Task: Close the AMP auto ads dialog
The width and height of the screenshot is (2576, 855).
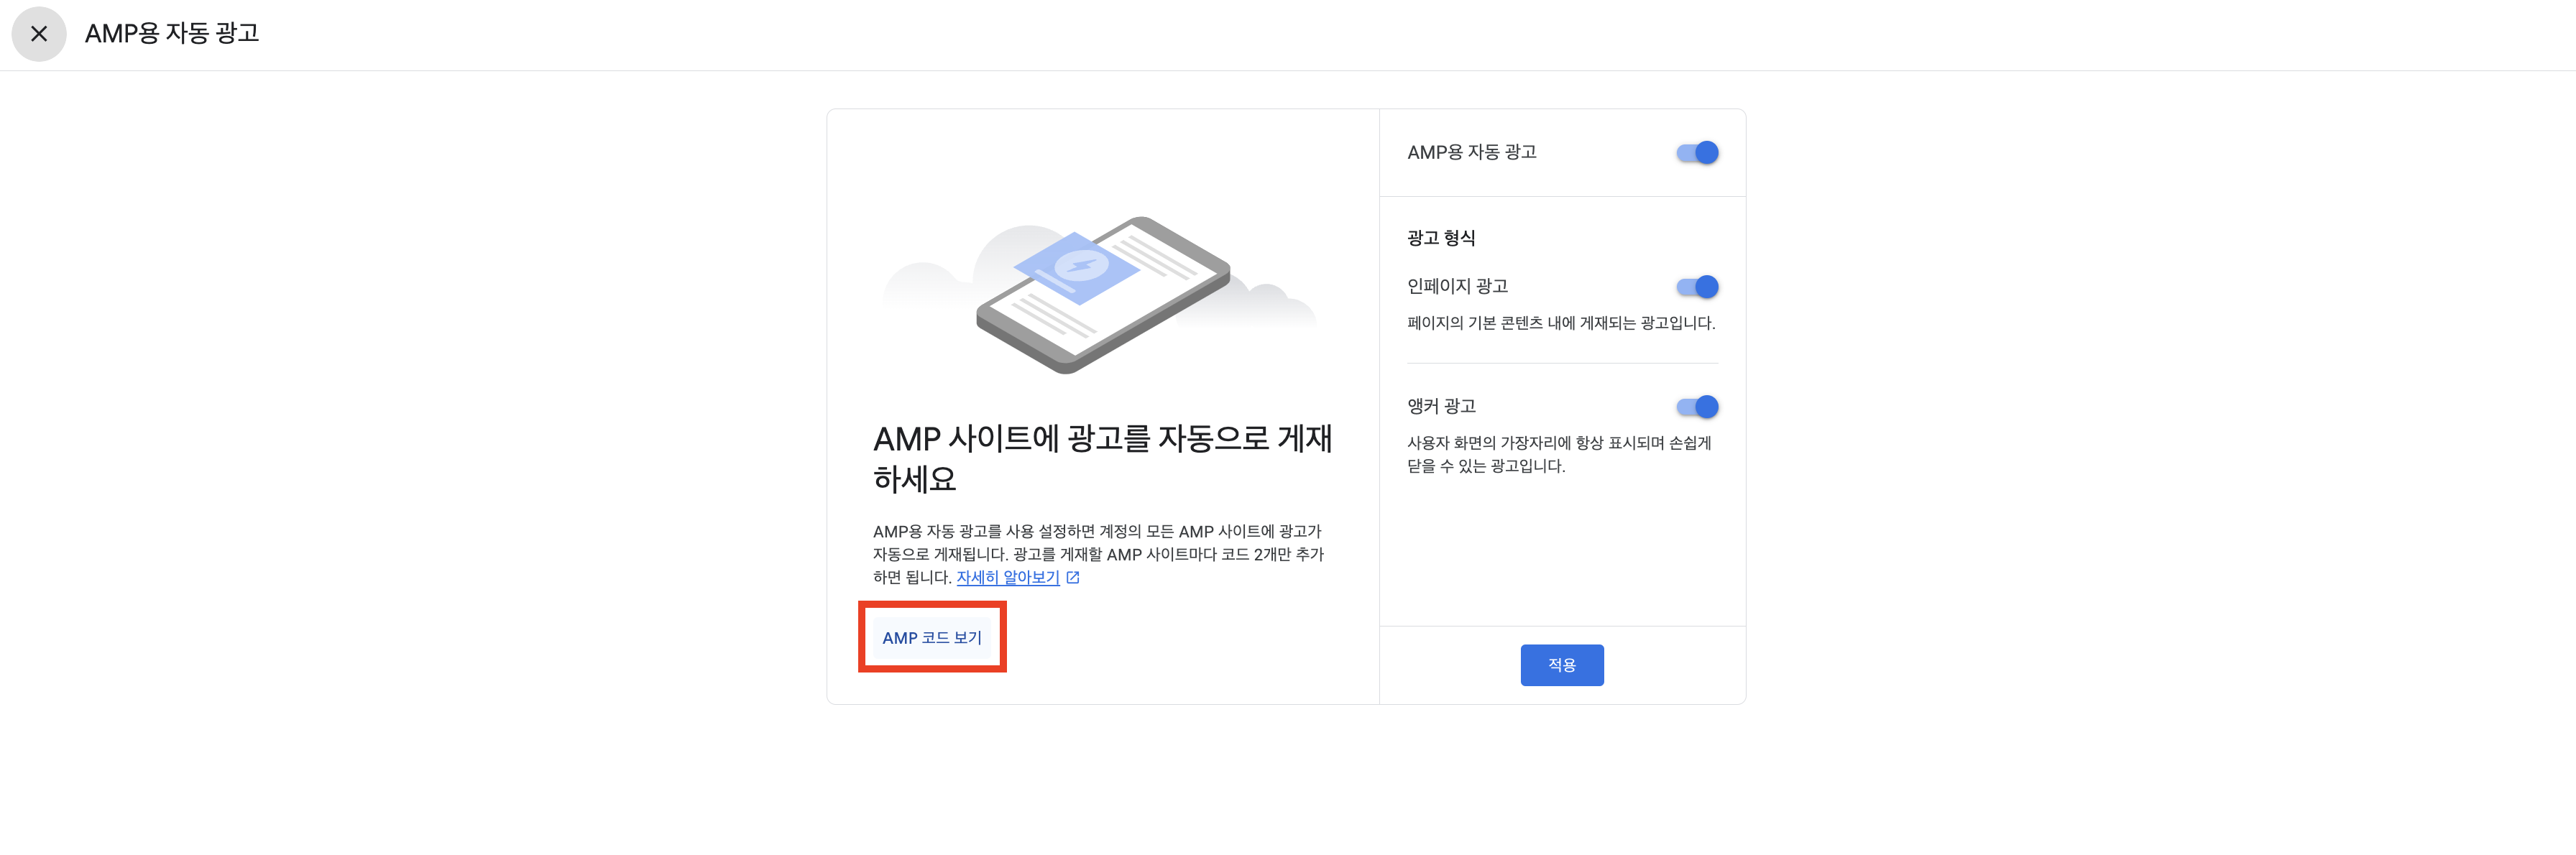Action: [39, 34]
